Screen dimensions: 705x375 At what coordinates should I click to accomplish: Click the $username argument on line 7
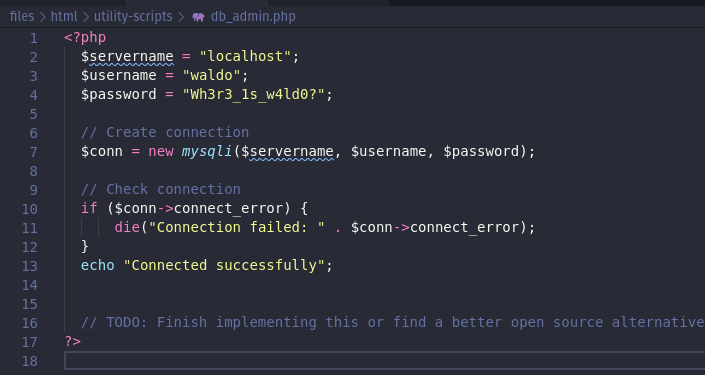388,151
